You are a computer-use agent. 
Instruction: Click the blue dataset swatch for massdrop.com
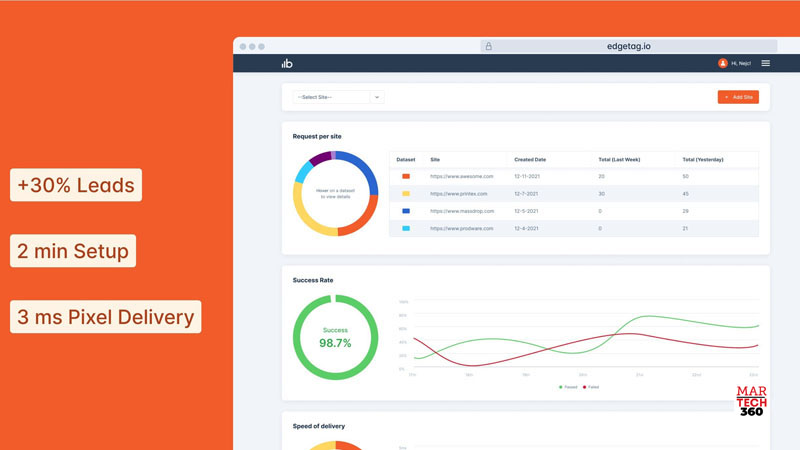(406, 211)
